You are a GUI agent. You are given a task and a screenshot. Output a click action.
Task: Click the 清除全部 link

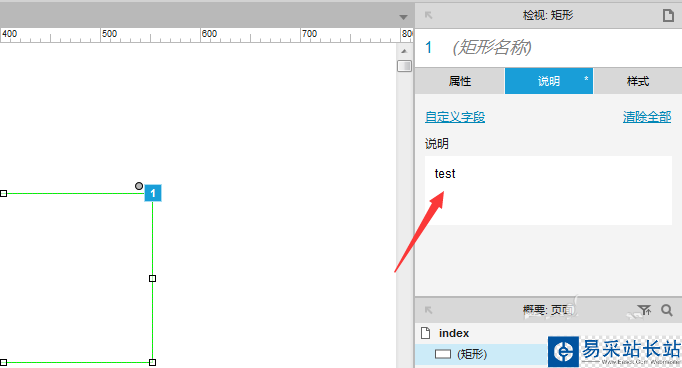(x=647, y=117)
